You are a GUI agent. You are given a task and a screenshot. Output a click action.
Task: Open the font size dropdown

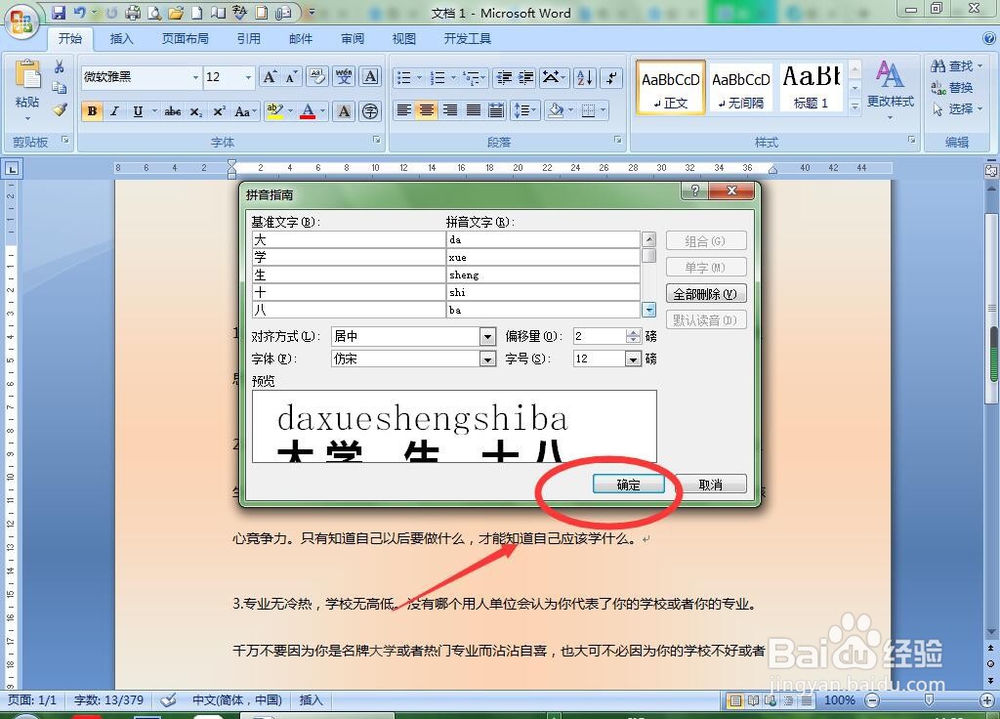pos(248,77)
